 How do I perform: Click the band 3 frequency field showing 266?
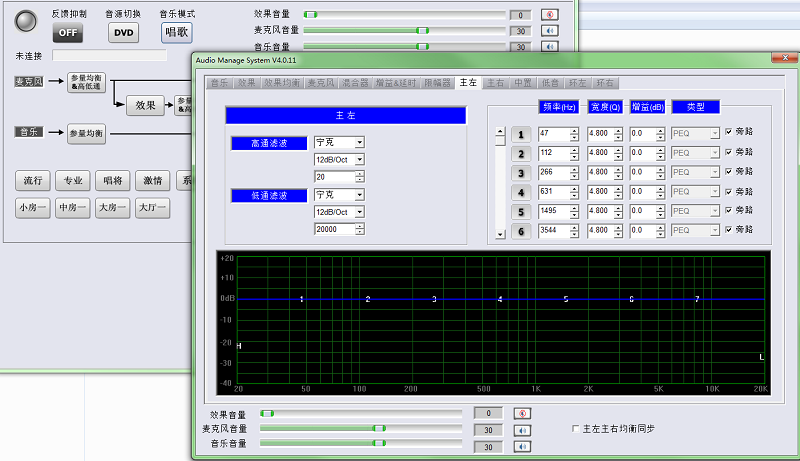click(x=553, y=172)
